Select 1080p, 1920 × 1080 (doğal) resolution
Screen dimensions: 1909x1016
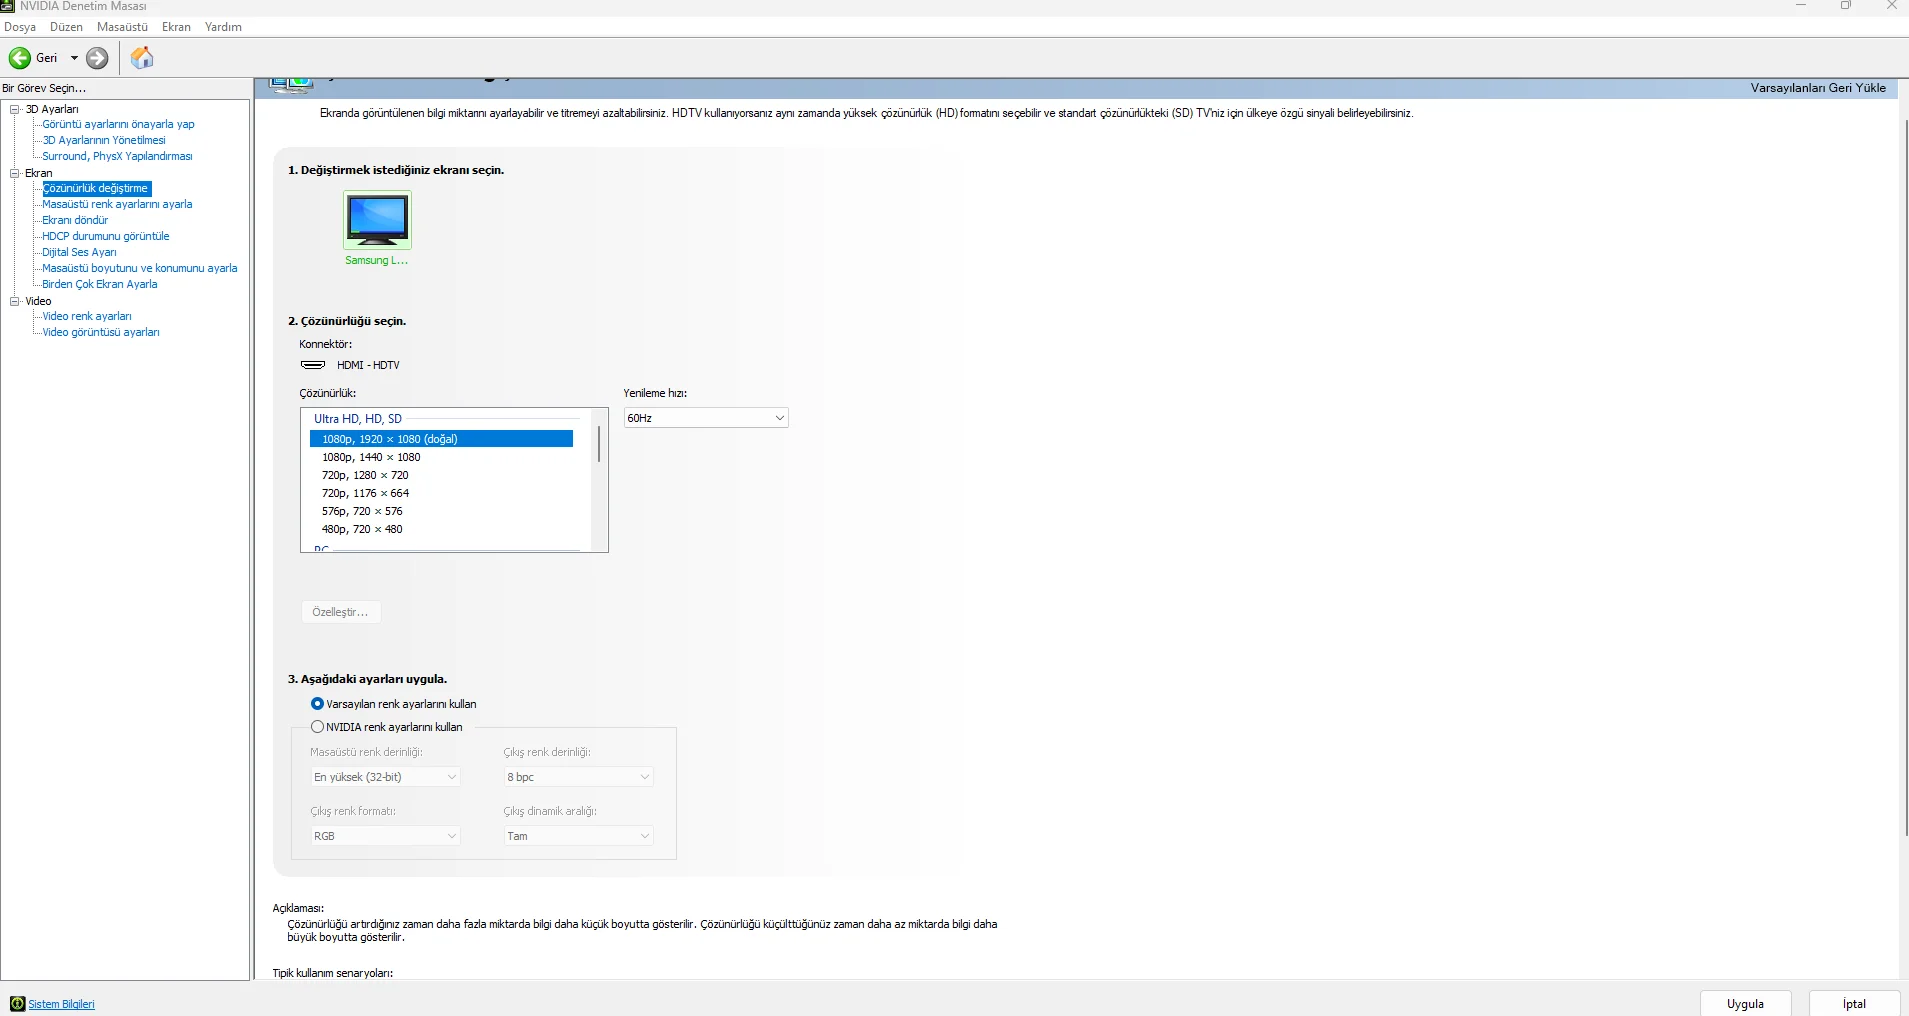tap(441, 439)
